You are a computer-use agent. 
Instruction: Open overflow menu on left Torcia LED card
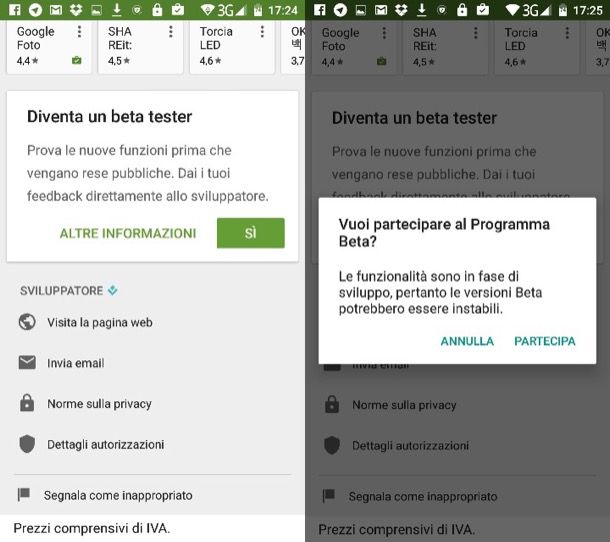(263, 32)
